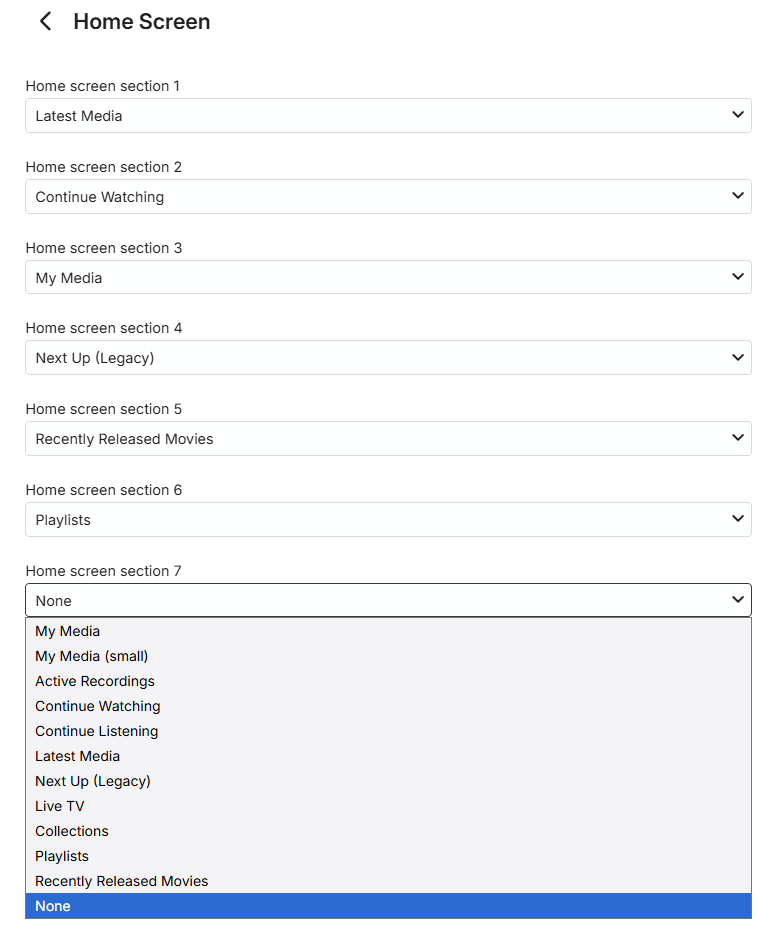Open Home screen section 4 dropdown
The image size is (779, 925).
coord(388,358)
